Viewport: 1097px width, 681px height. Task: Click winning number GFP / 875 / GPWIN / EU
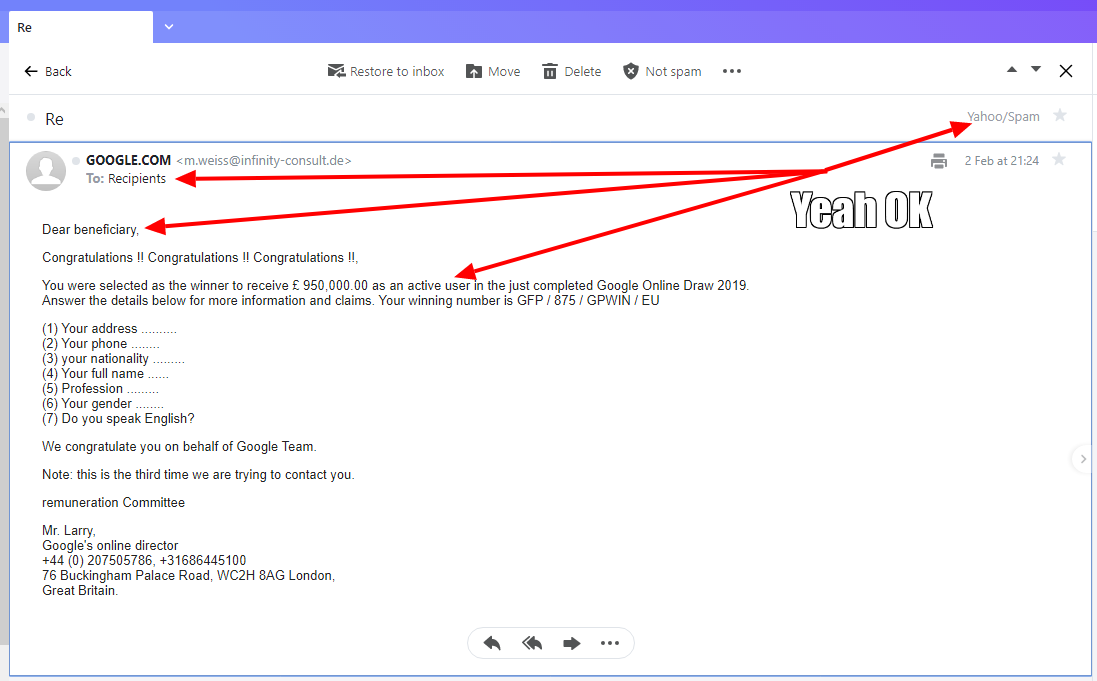click(x=588, y=300)
